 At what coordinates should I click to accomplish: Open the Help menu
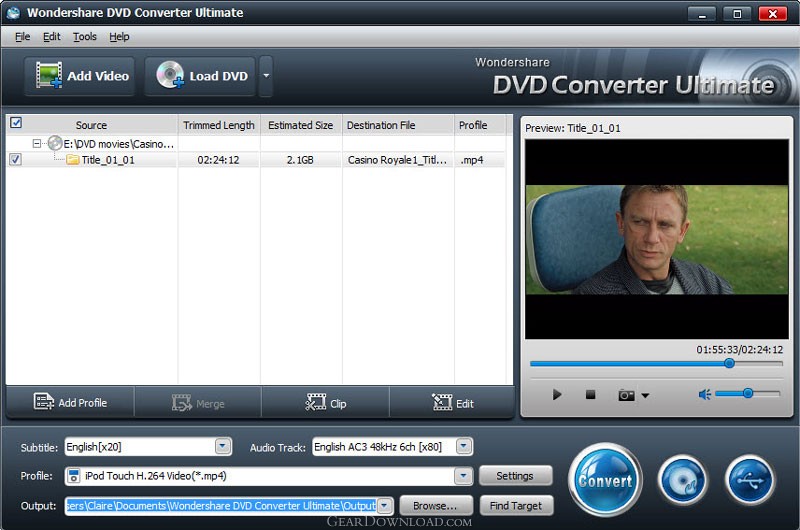tap(119, 37)
